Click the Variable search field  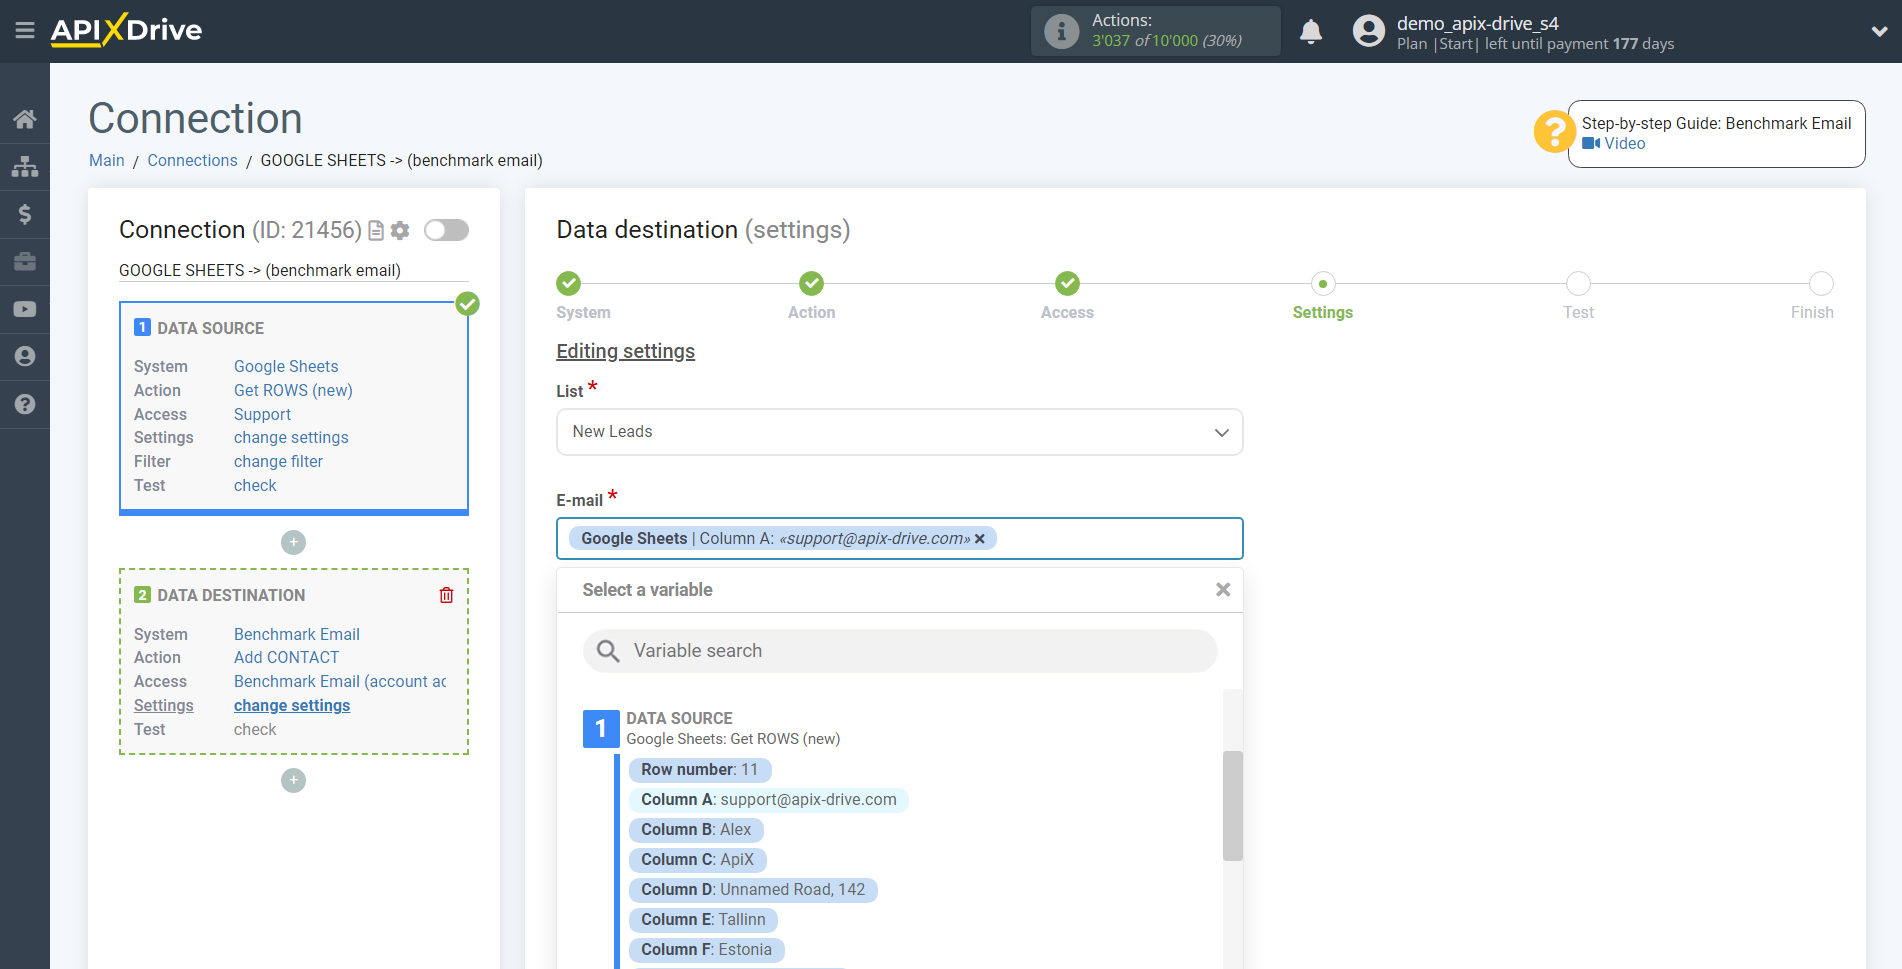click(900, 651)
